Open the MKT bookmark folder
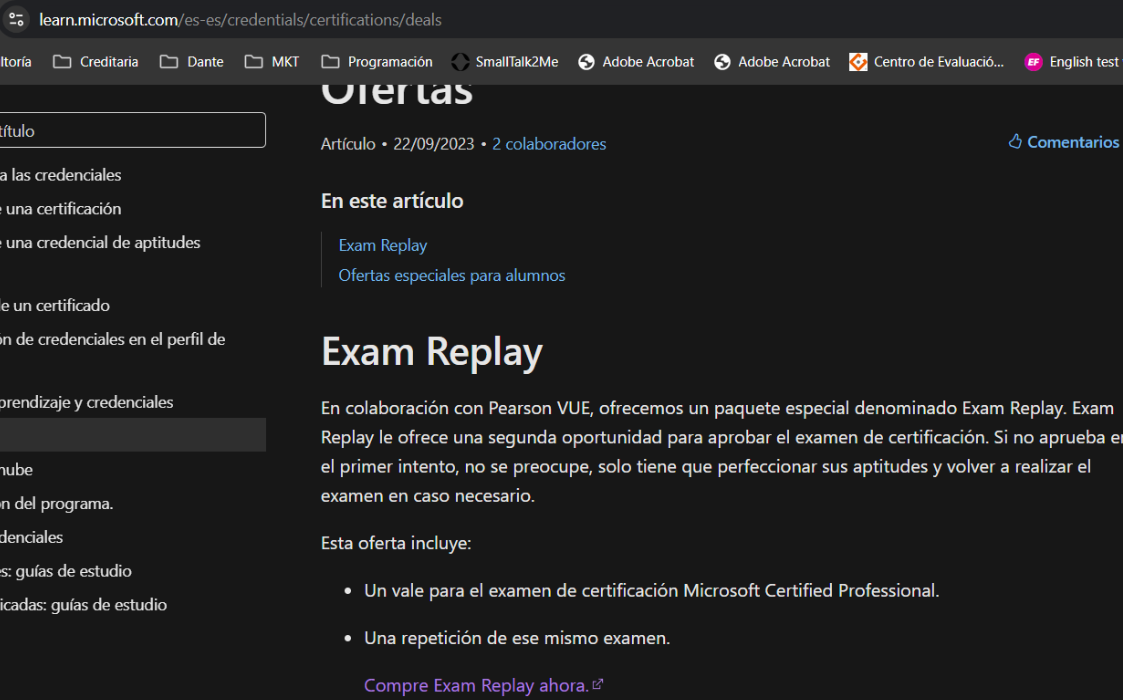 pos(272,62)
